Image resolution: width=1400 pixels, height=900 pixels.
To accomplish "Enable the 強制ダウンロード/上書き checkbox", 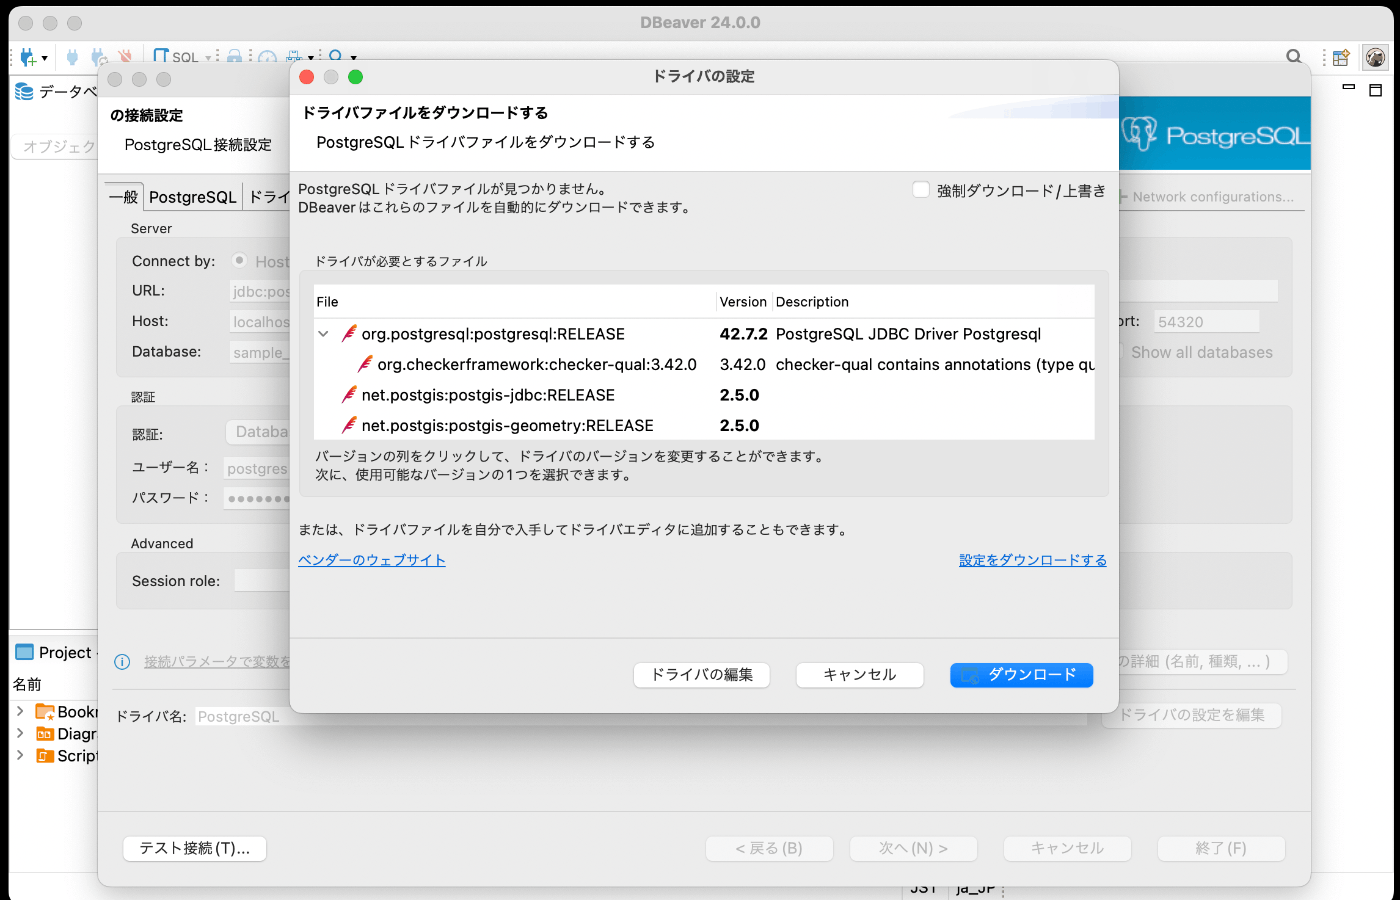I will coord(921,190).
